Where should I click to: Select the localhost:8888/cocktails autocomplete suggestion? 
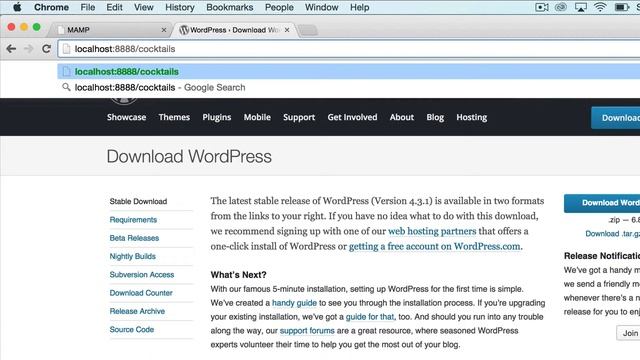click(349, 71)
